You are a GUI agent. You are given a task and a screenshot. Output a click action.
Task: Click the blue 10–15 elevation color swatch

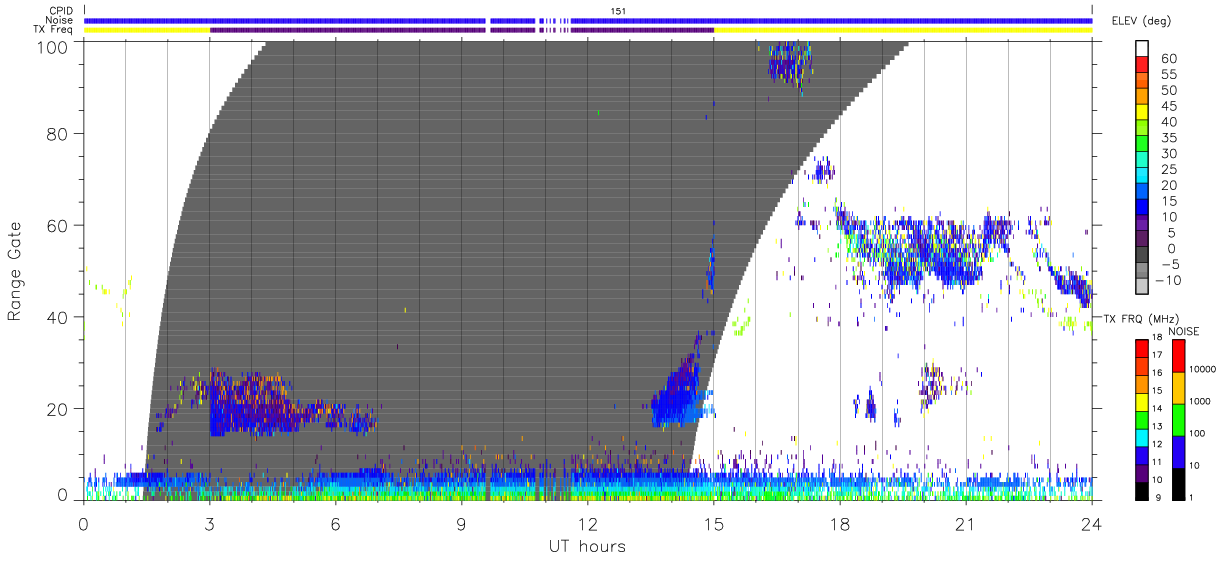tap(1143, 209)
